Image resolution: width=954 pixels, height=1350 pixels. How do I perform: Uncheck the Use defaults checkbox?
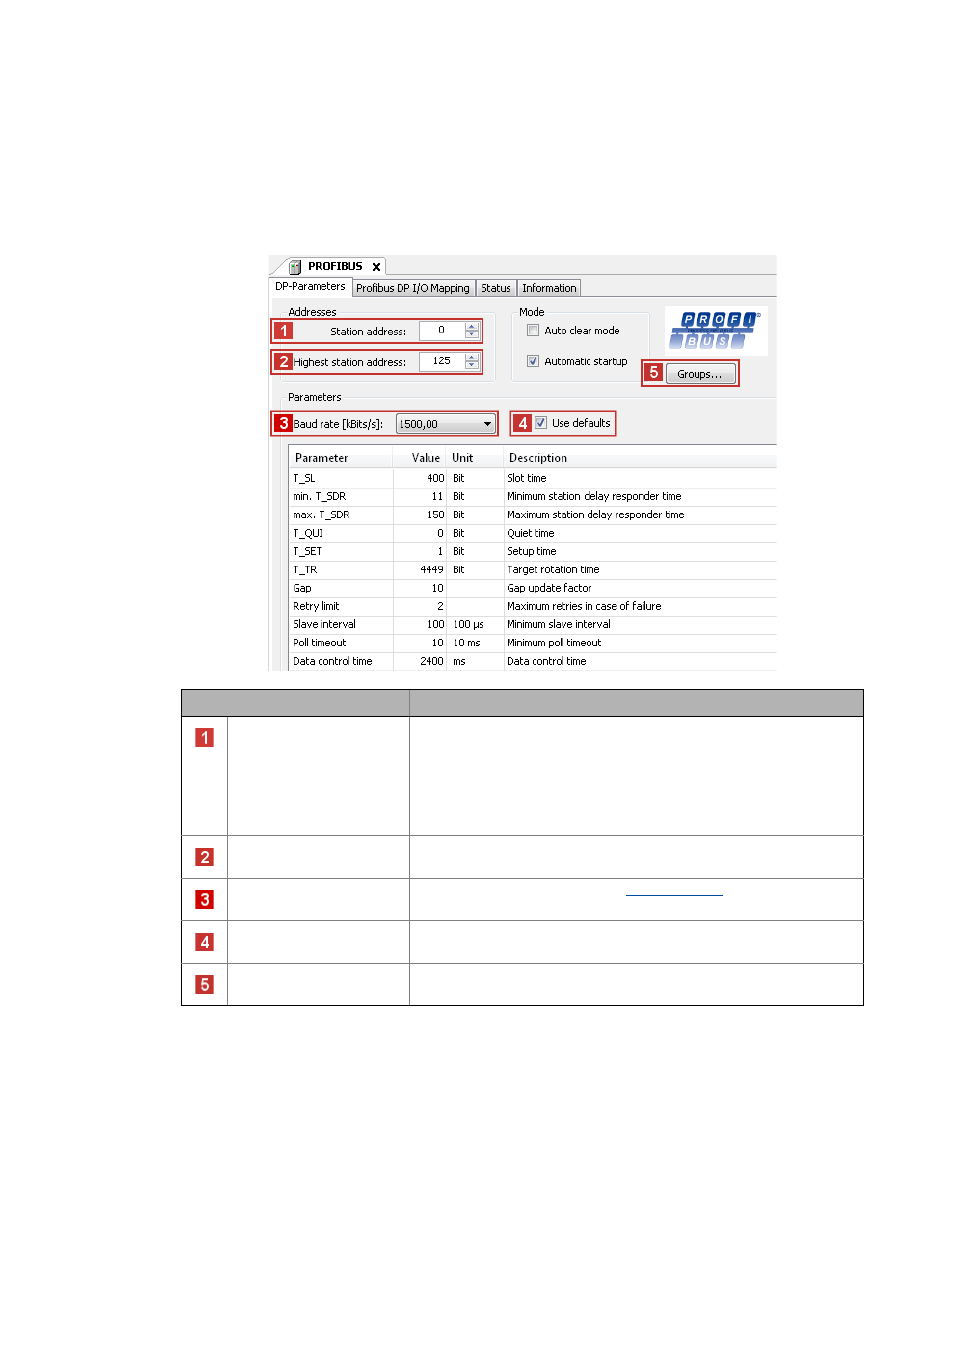[541, 423]
